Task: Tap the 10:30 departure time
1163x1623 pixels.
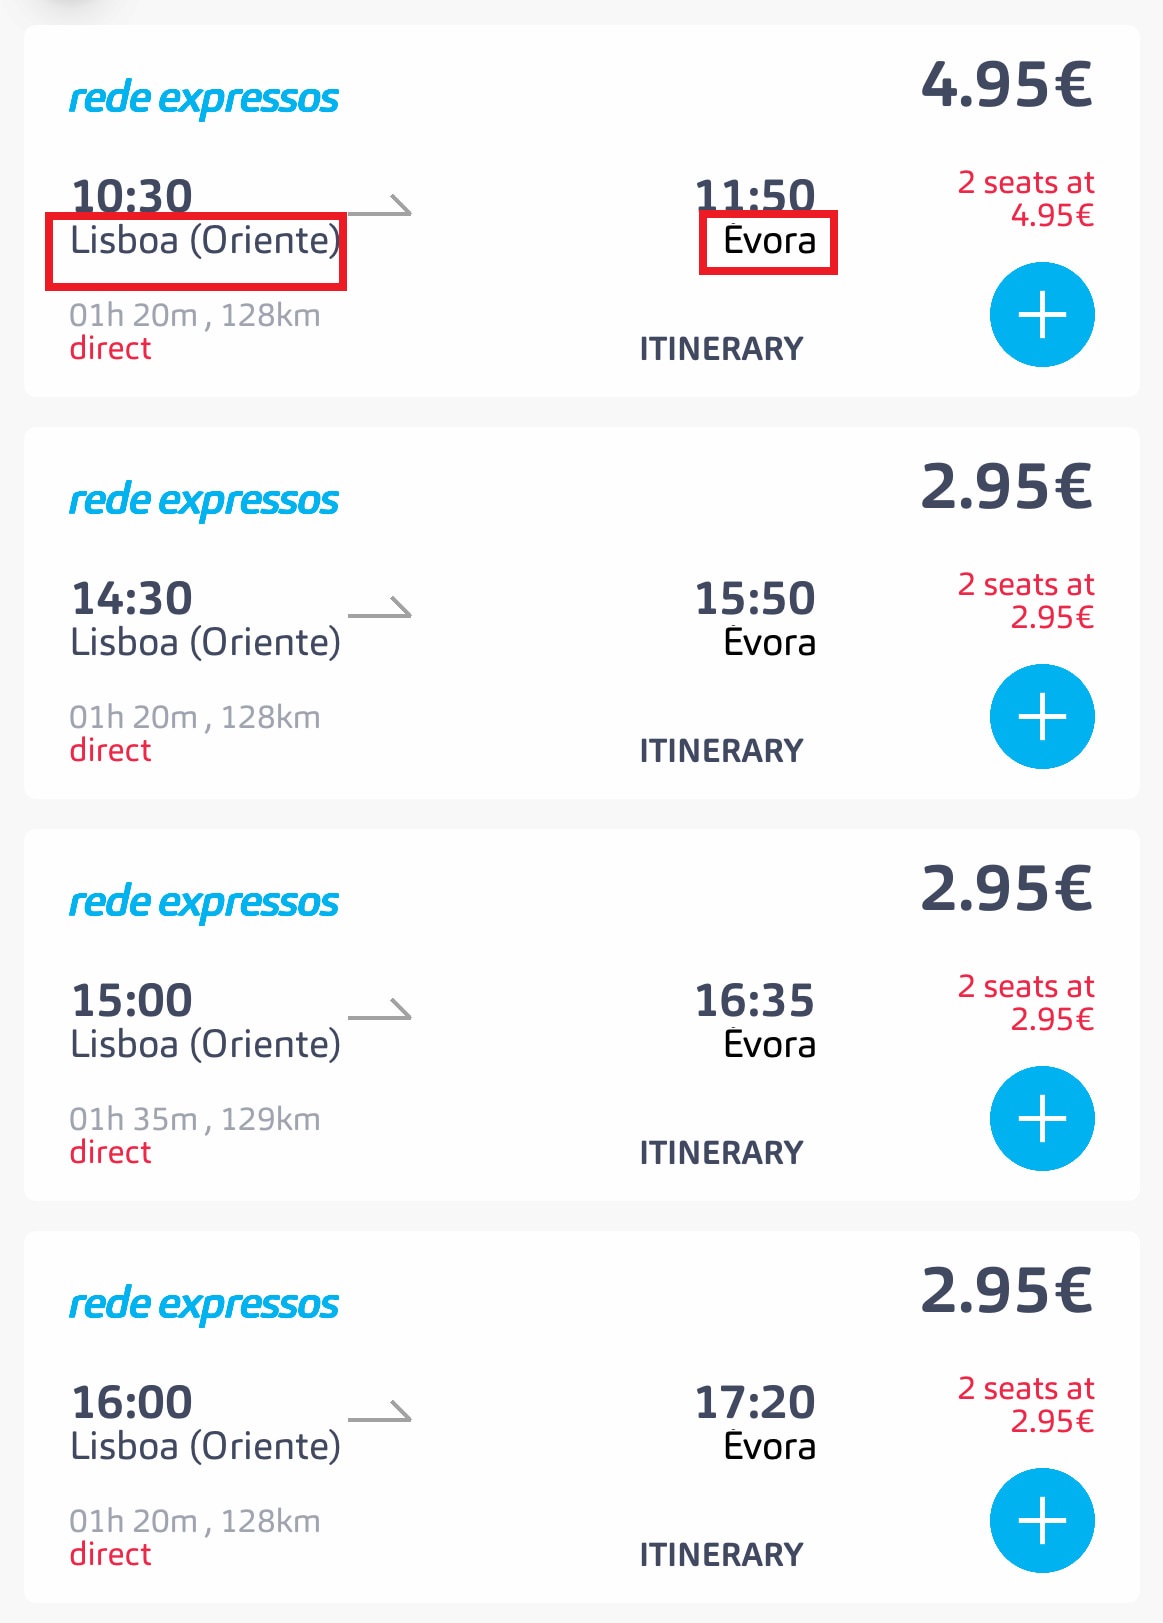Action: coord(132,194)
